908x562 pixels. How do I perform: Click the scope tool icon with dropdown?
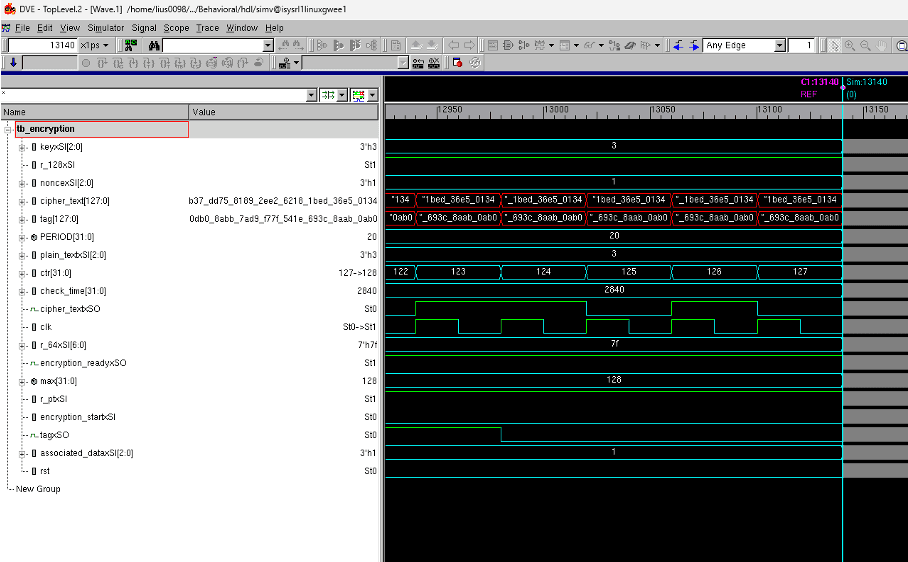[x=284, y=63]
